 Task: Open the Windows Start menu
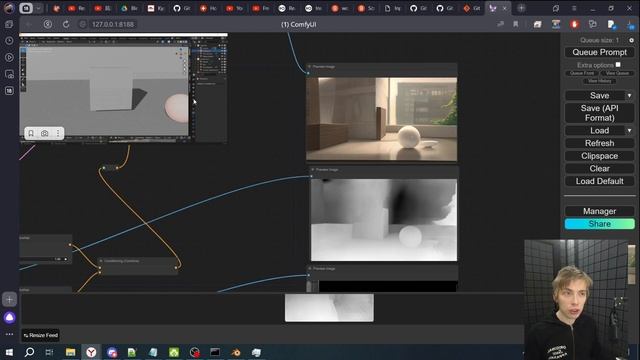(x=9, y=352)
